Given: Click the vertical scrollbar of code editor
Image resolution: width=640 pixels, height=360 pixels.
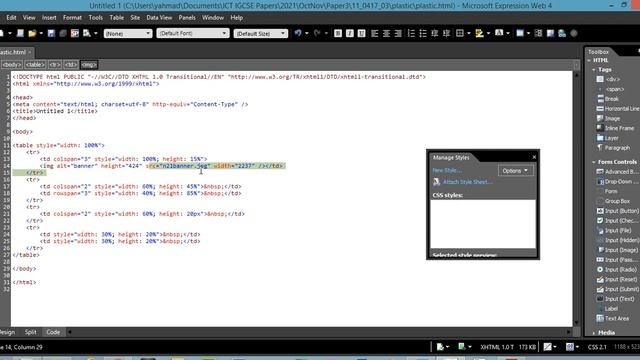Looking at the screenshot, I should pos(576,198).
